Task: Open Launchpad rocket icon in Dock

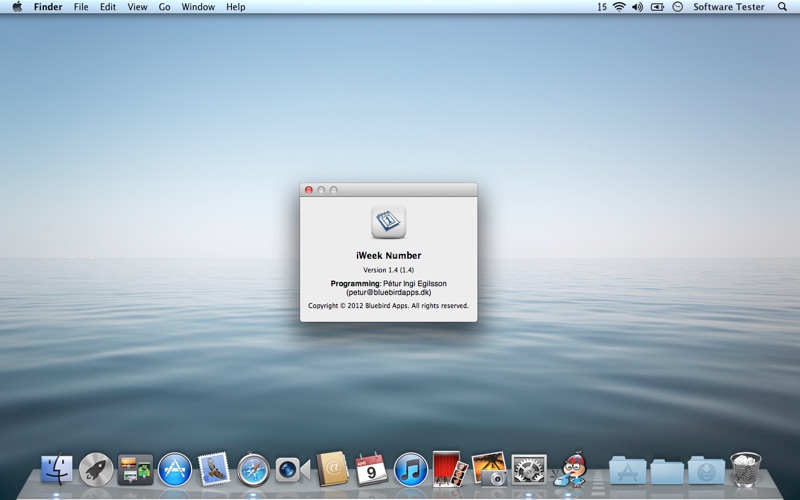Action: pyautogui.click(x=96, y=469)
